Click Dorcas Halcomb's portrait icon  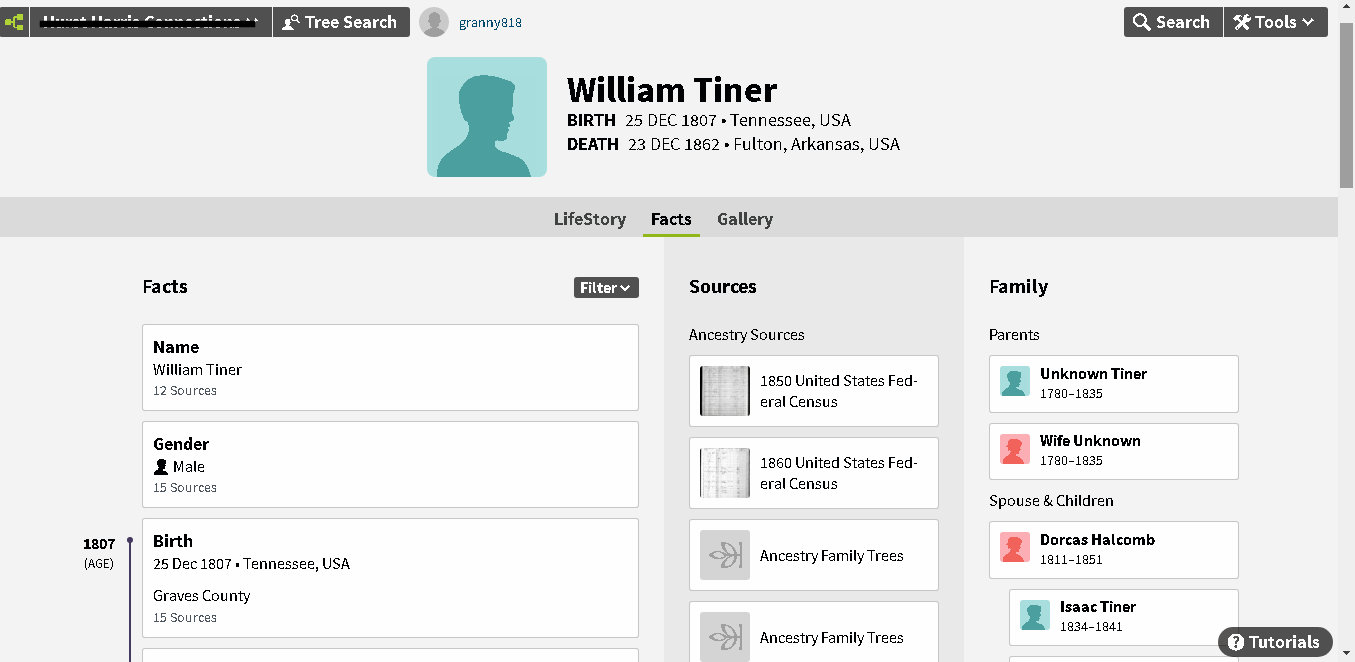[1015, 548]
